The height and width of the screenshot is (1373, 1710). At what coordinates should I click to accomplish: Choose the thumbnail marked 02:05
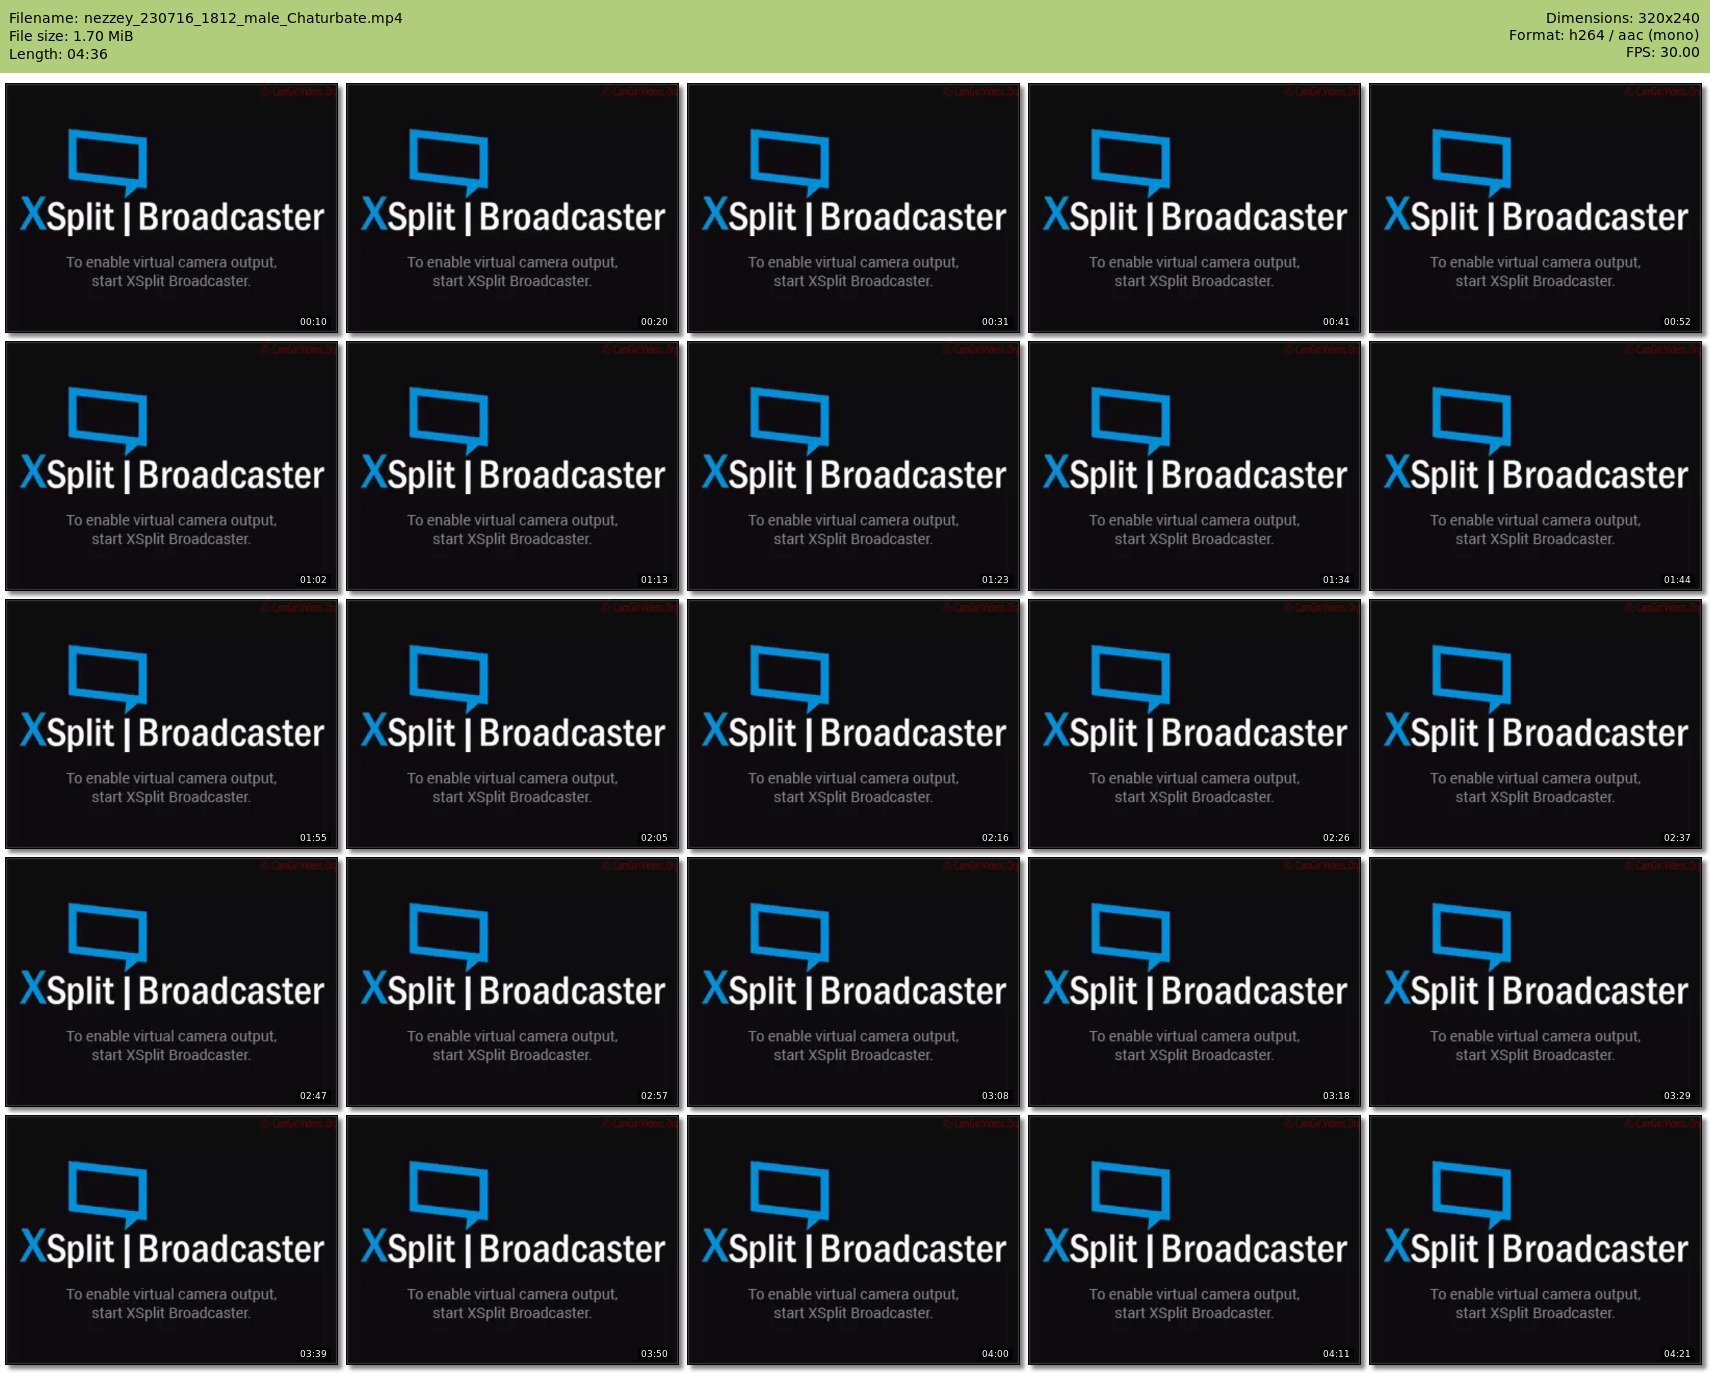513,724
